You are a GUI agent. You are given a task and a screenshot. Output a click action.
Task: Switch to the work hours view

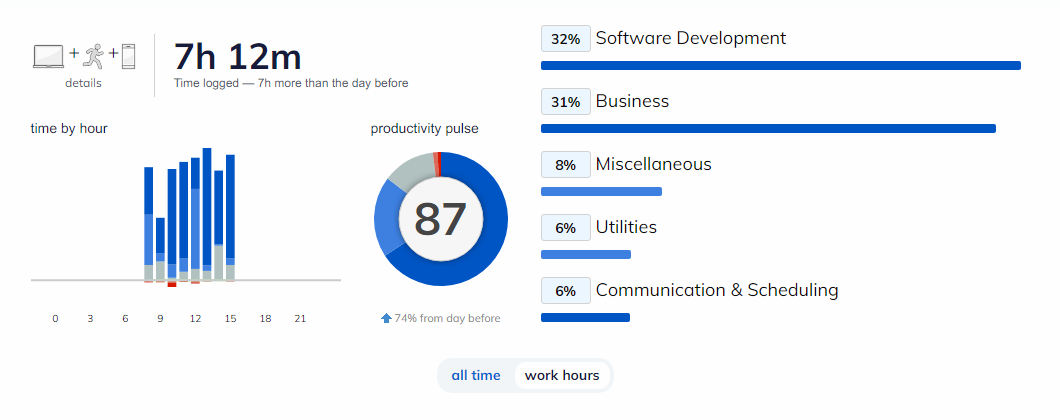click(x=562, y=375)
